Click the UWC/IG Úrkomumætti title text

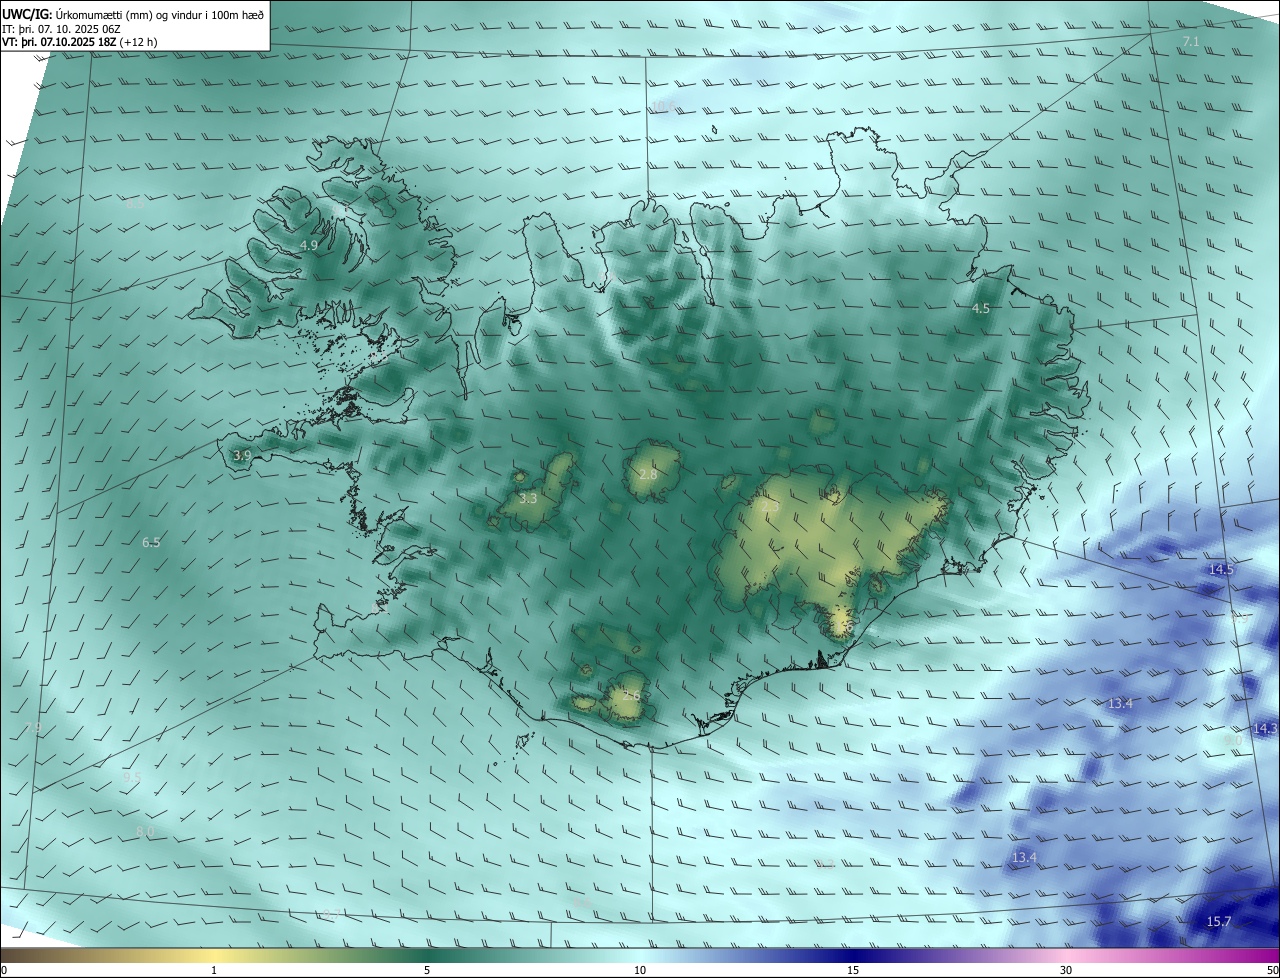click(x=133, y=14)
